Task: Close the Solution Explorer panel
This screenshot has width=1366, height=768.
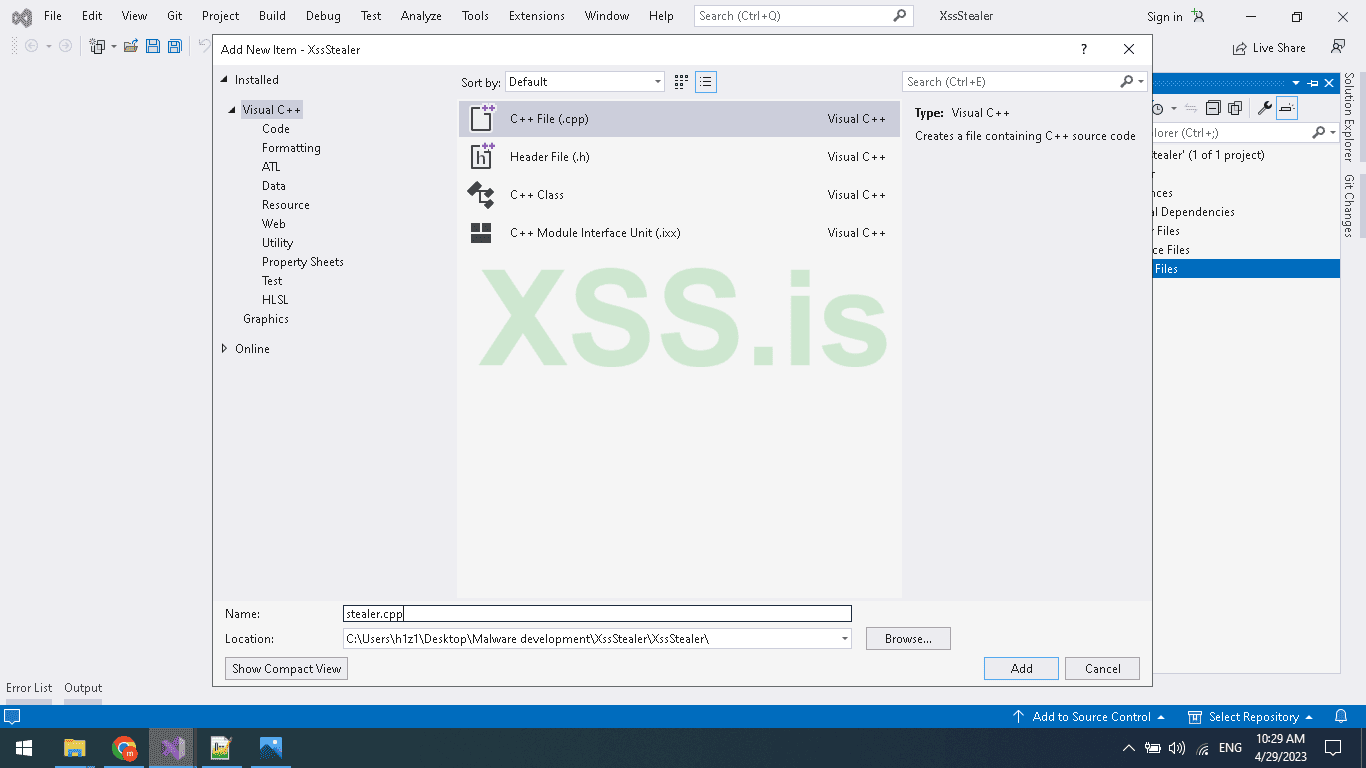Action: 1329,83
